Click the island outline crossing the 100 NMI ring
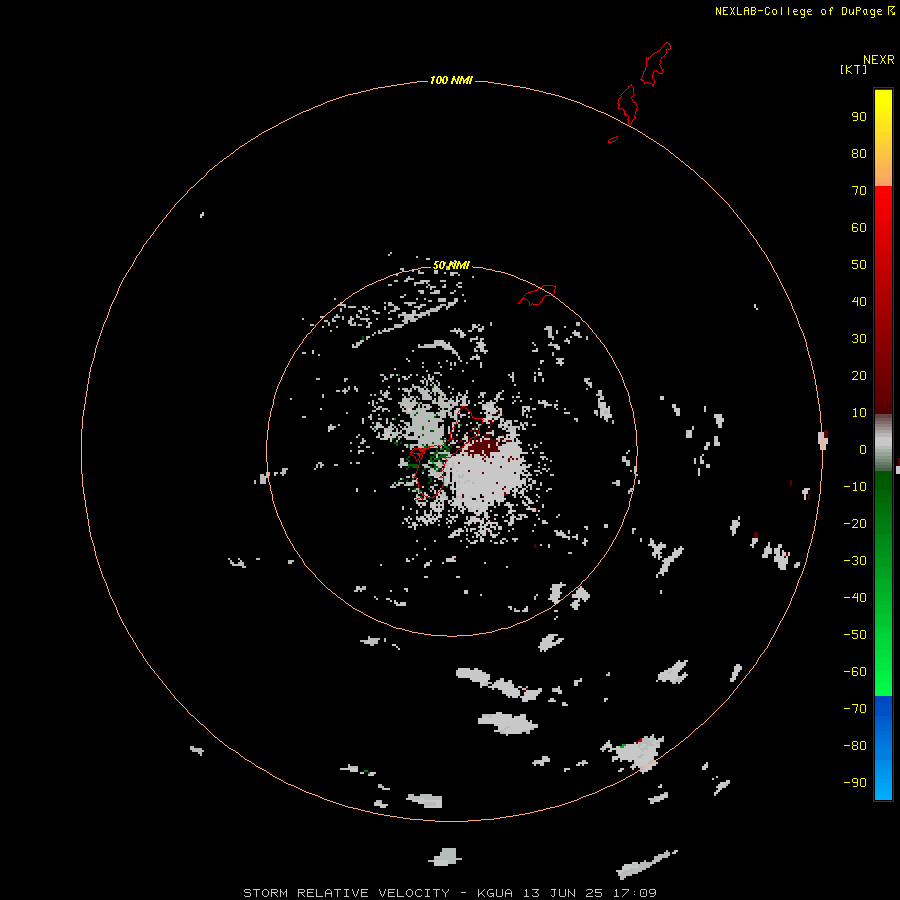 [628, 104]
